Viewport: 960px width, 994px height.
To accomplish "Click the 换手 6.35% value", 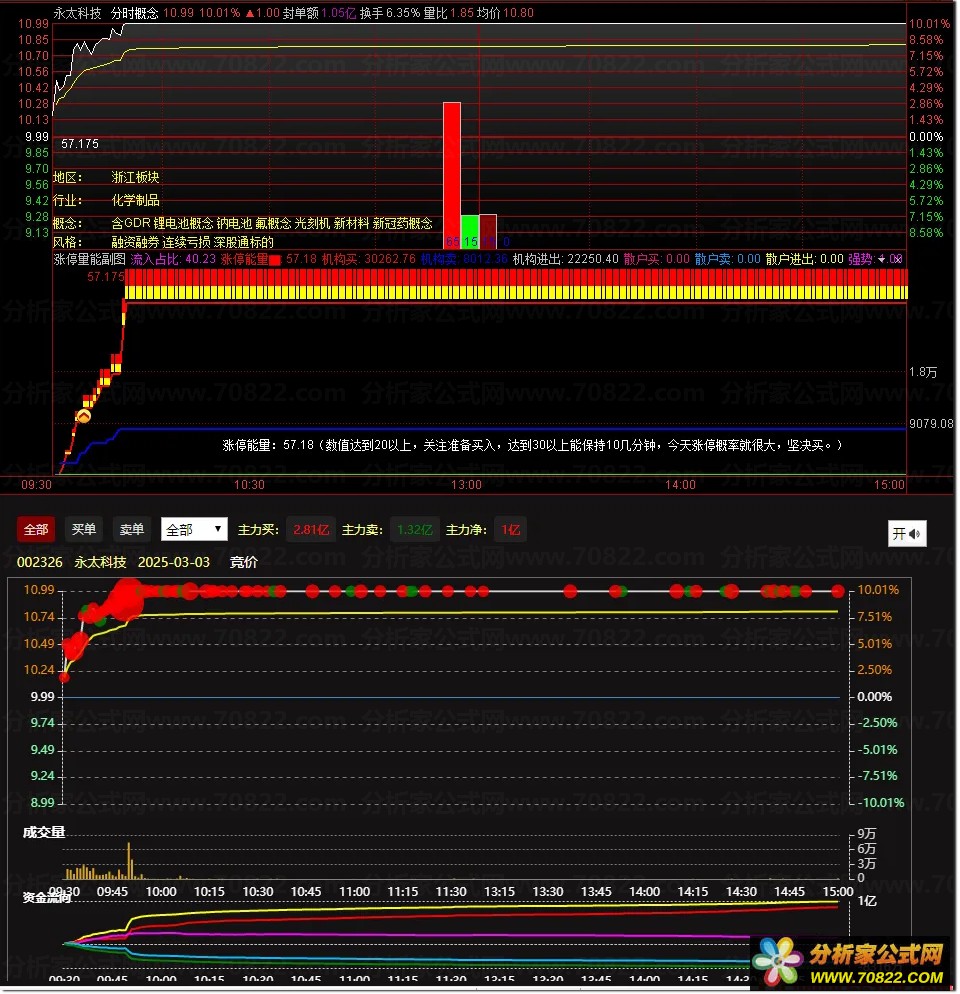I will click(x=390, y=13).
